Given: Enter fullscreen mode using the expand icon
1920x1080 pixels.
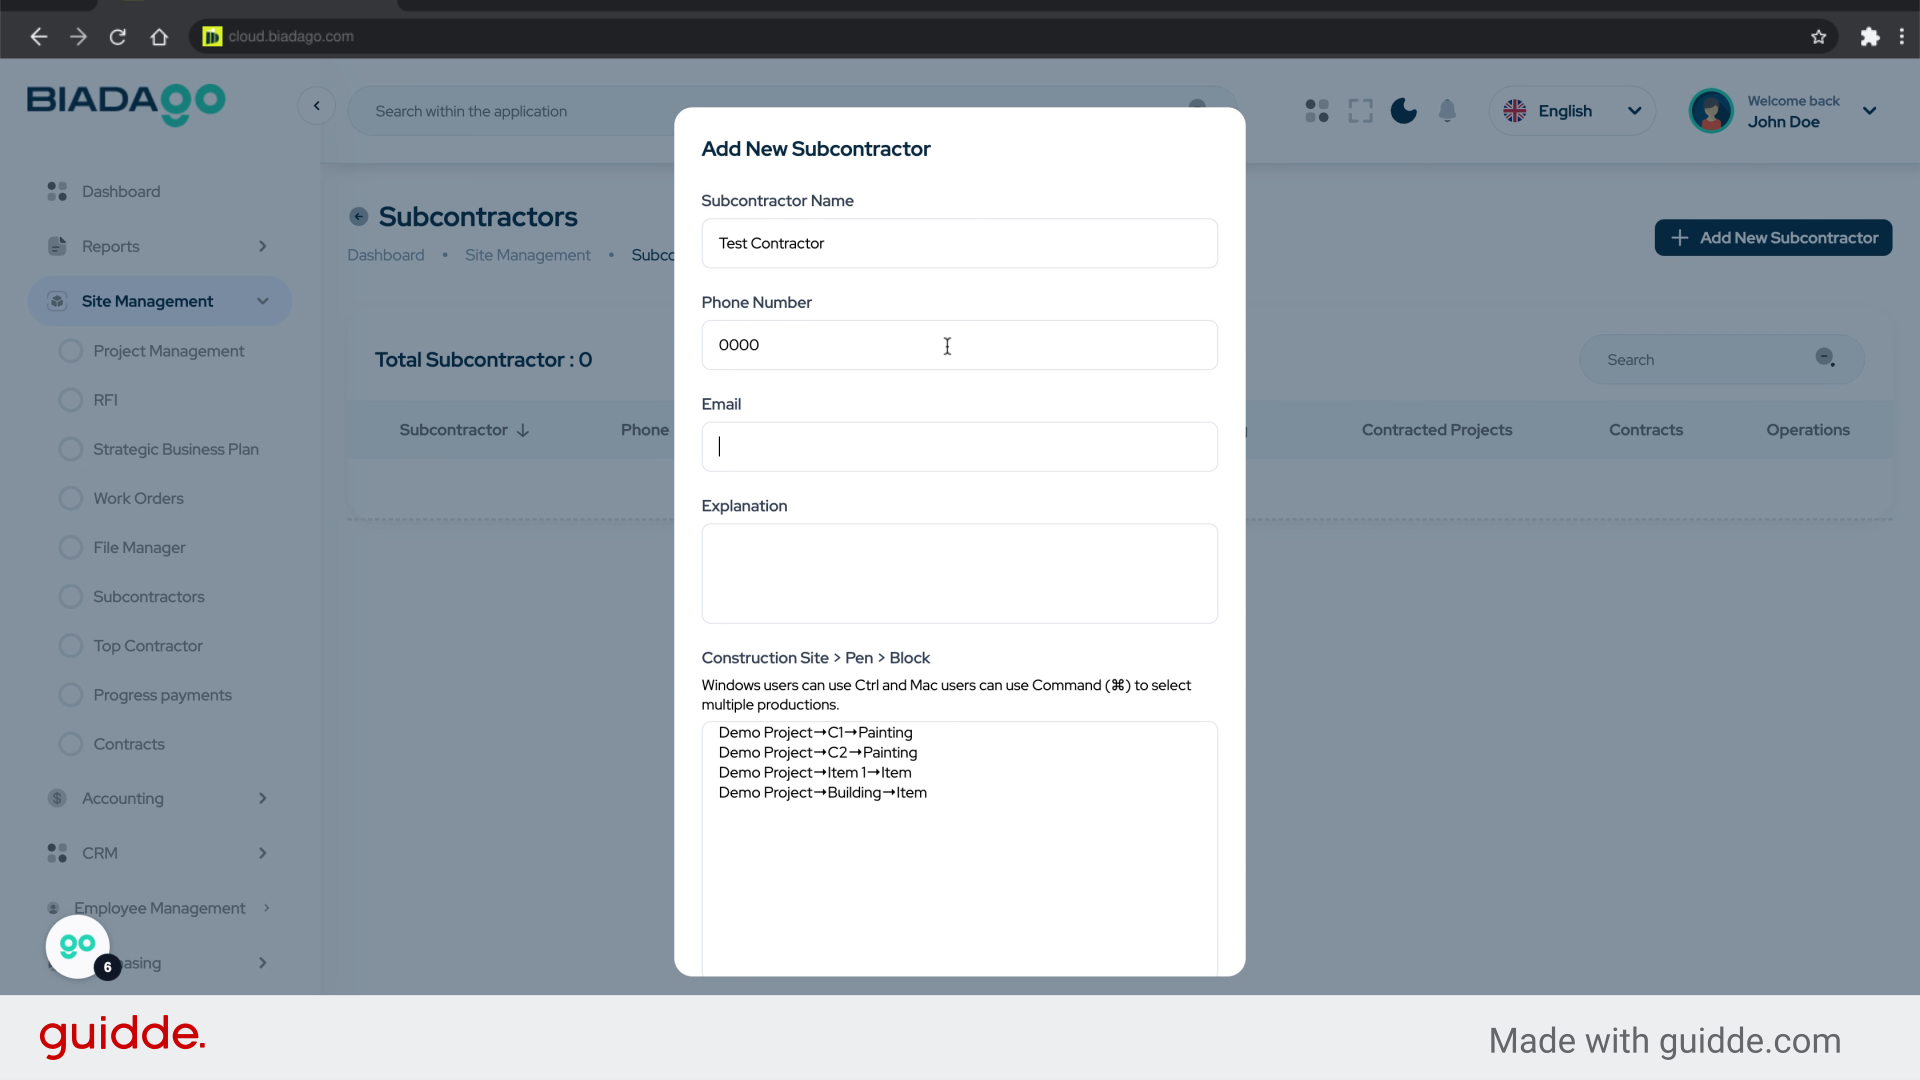Looking at the screenshot, I should 1361,110.
